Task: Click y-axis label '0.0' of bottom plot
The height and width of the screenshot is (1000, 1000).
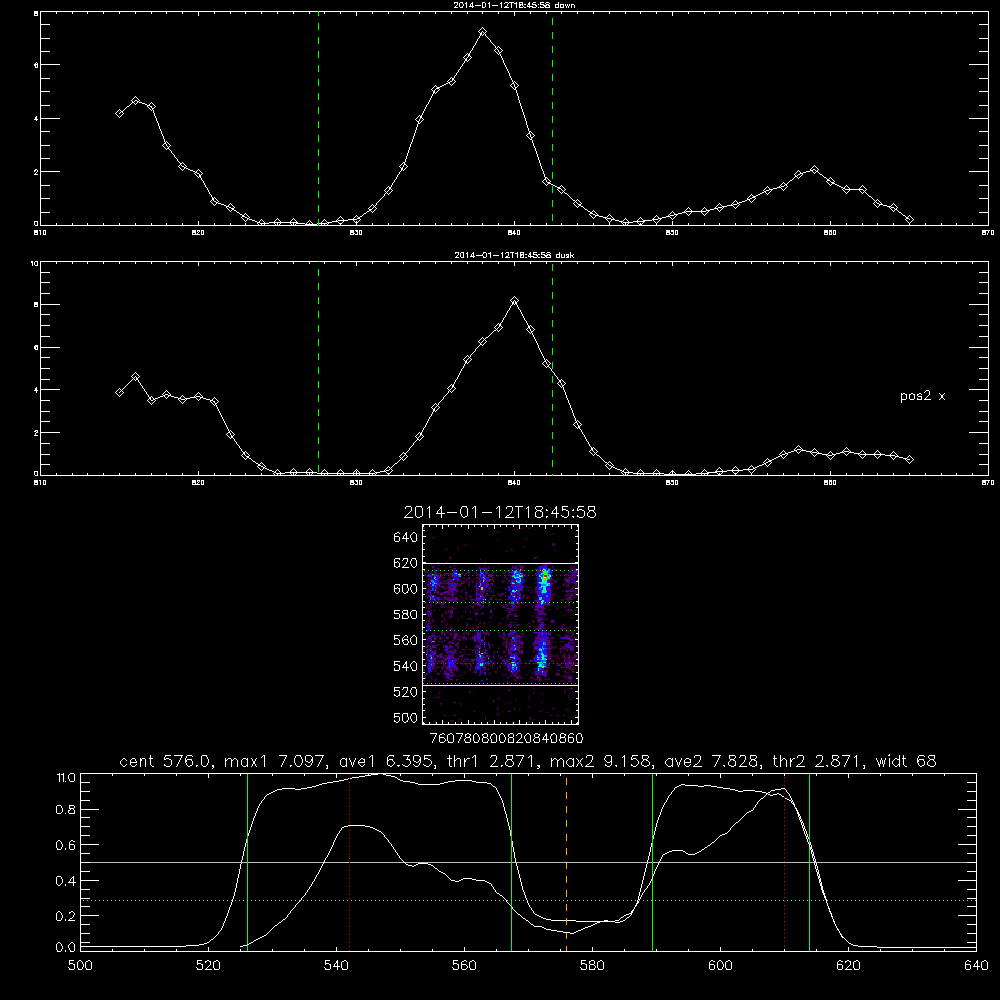Action: click(x=66, y=948)
